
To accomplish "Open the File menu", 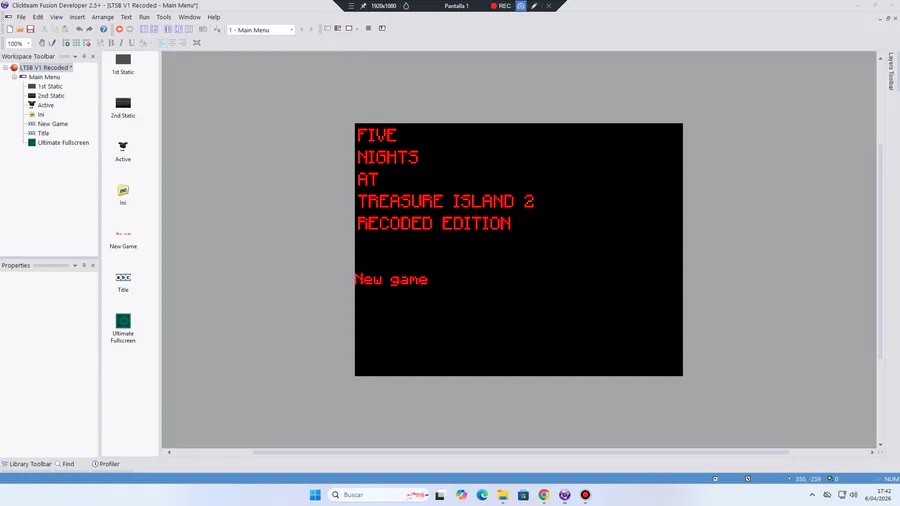I will pyautogui.click(x=21, y=17).
